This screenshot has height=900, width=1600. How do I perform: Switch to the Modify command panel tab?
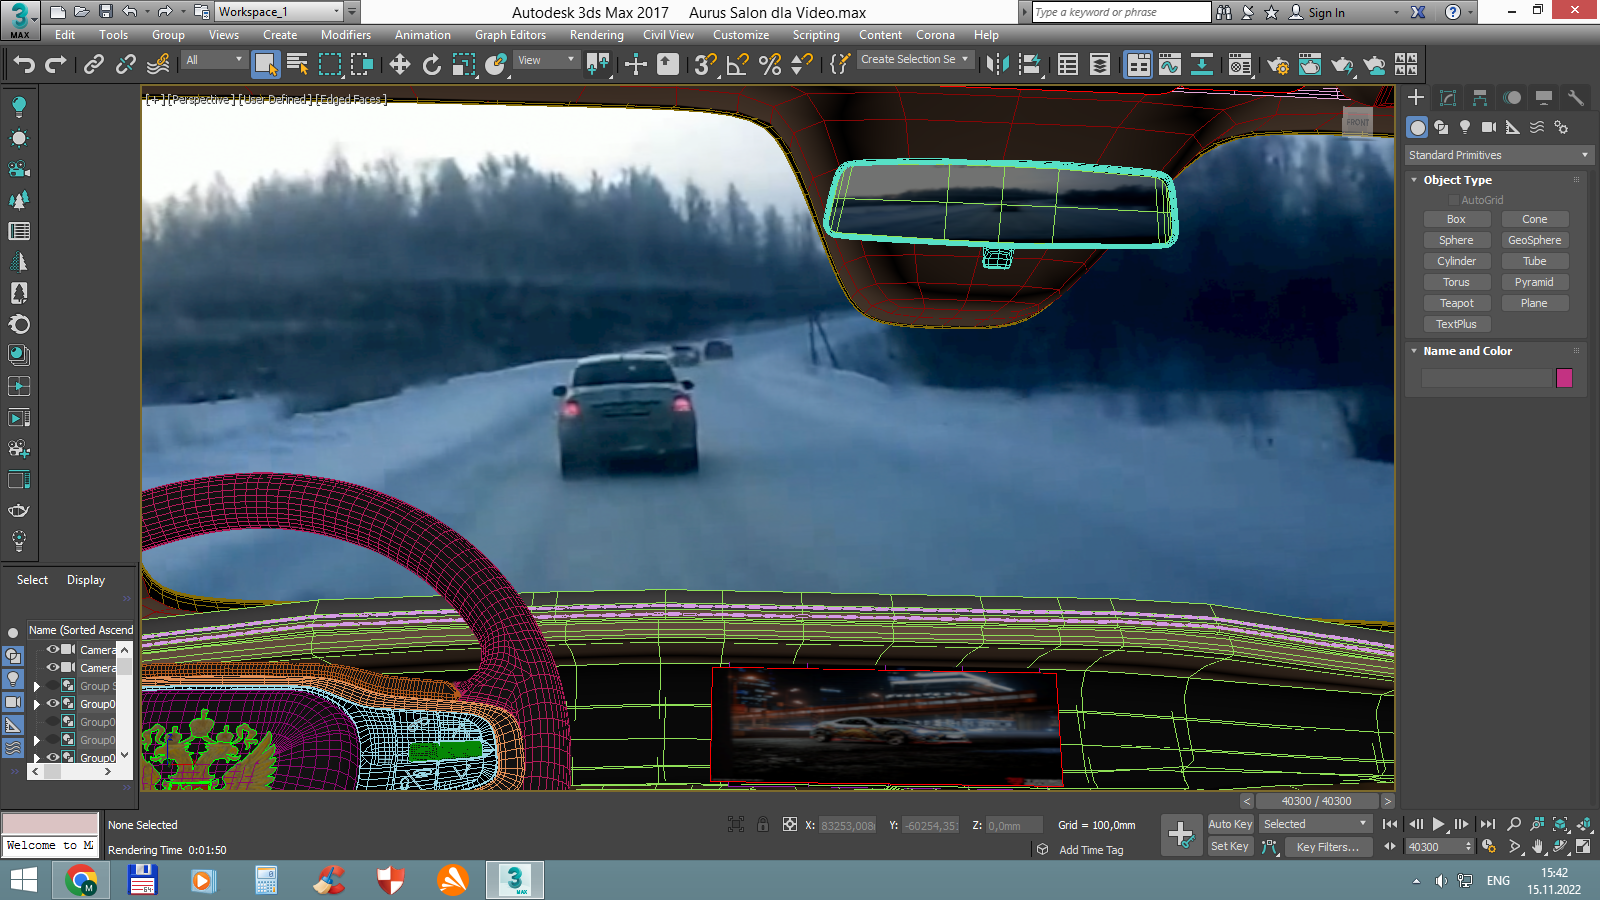(x=1448, y=97)
